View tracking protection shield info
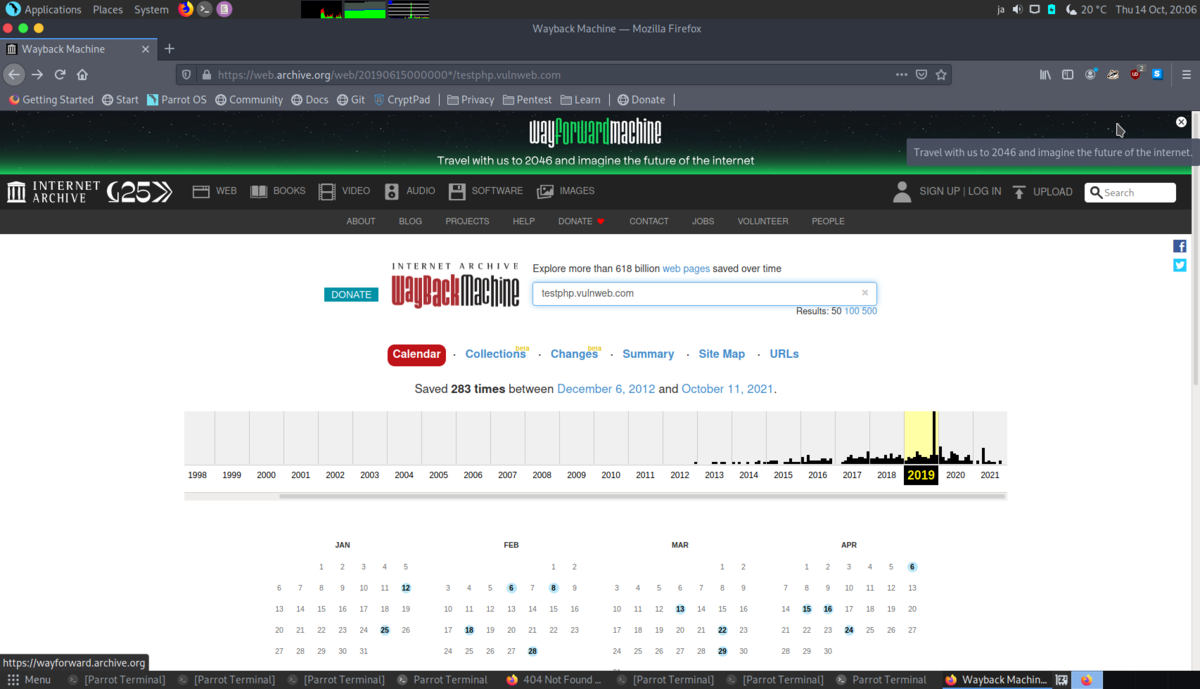 pyautogui.click(x=186, y=74)
